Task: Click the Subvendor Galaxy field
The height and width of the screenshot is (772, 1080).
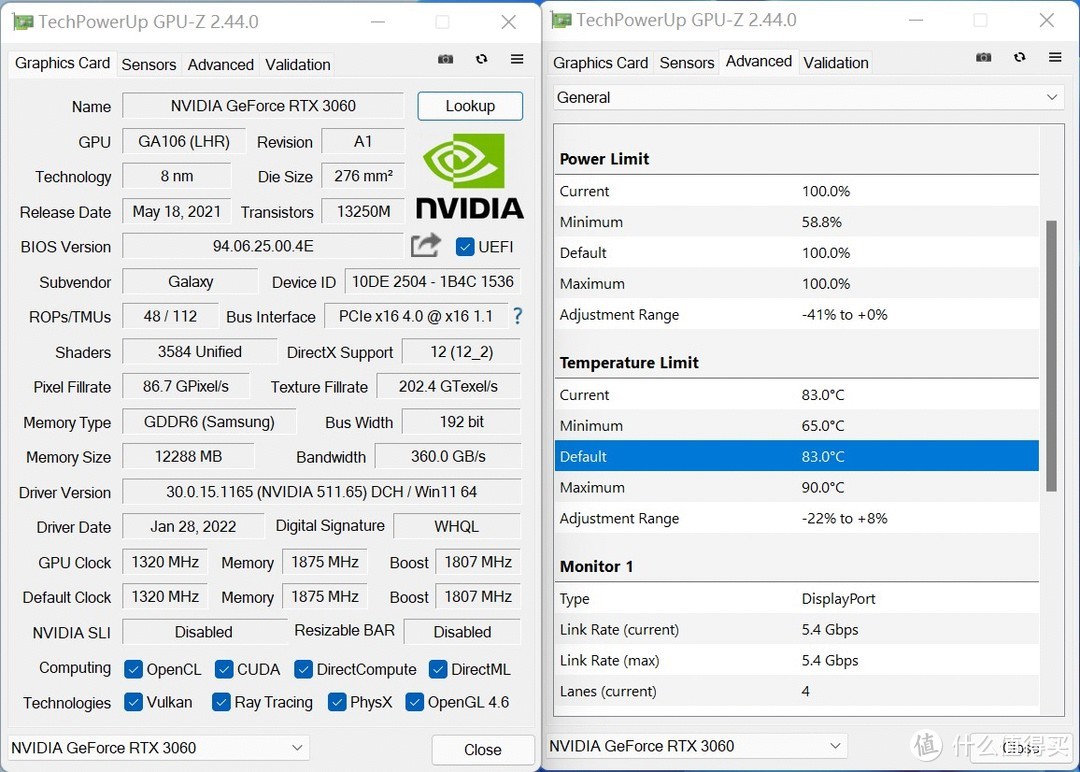Action: coord(190,282)
